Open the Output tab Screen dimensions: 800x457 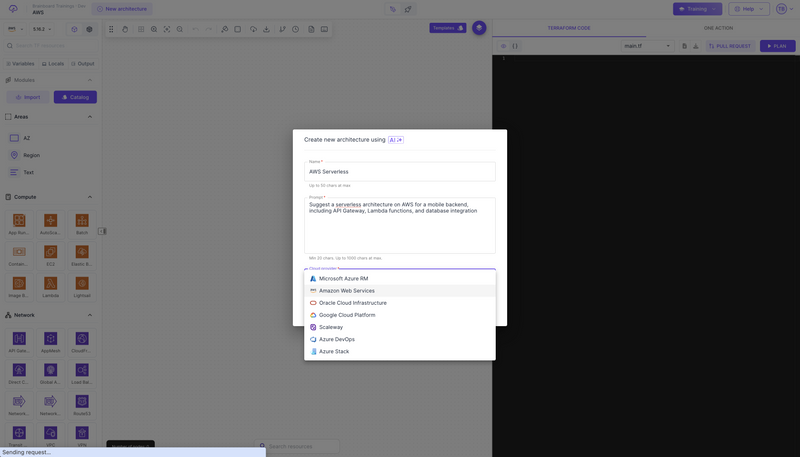(x=83, y=64)
